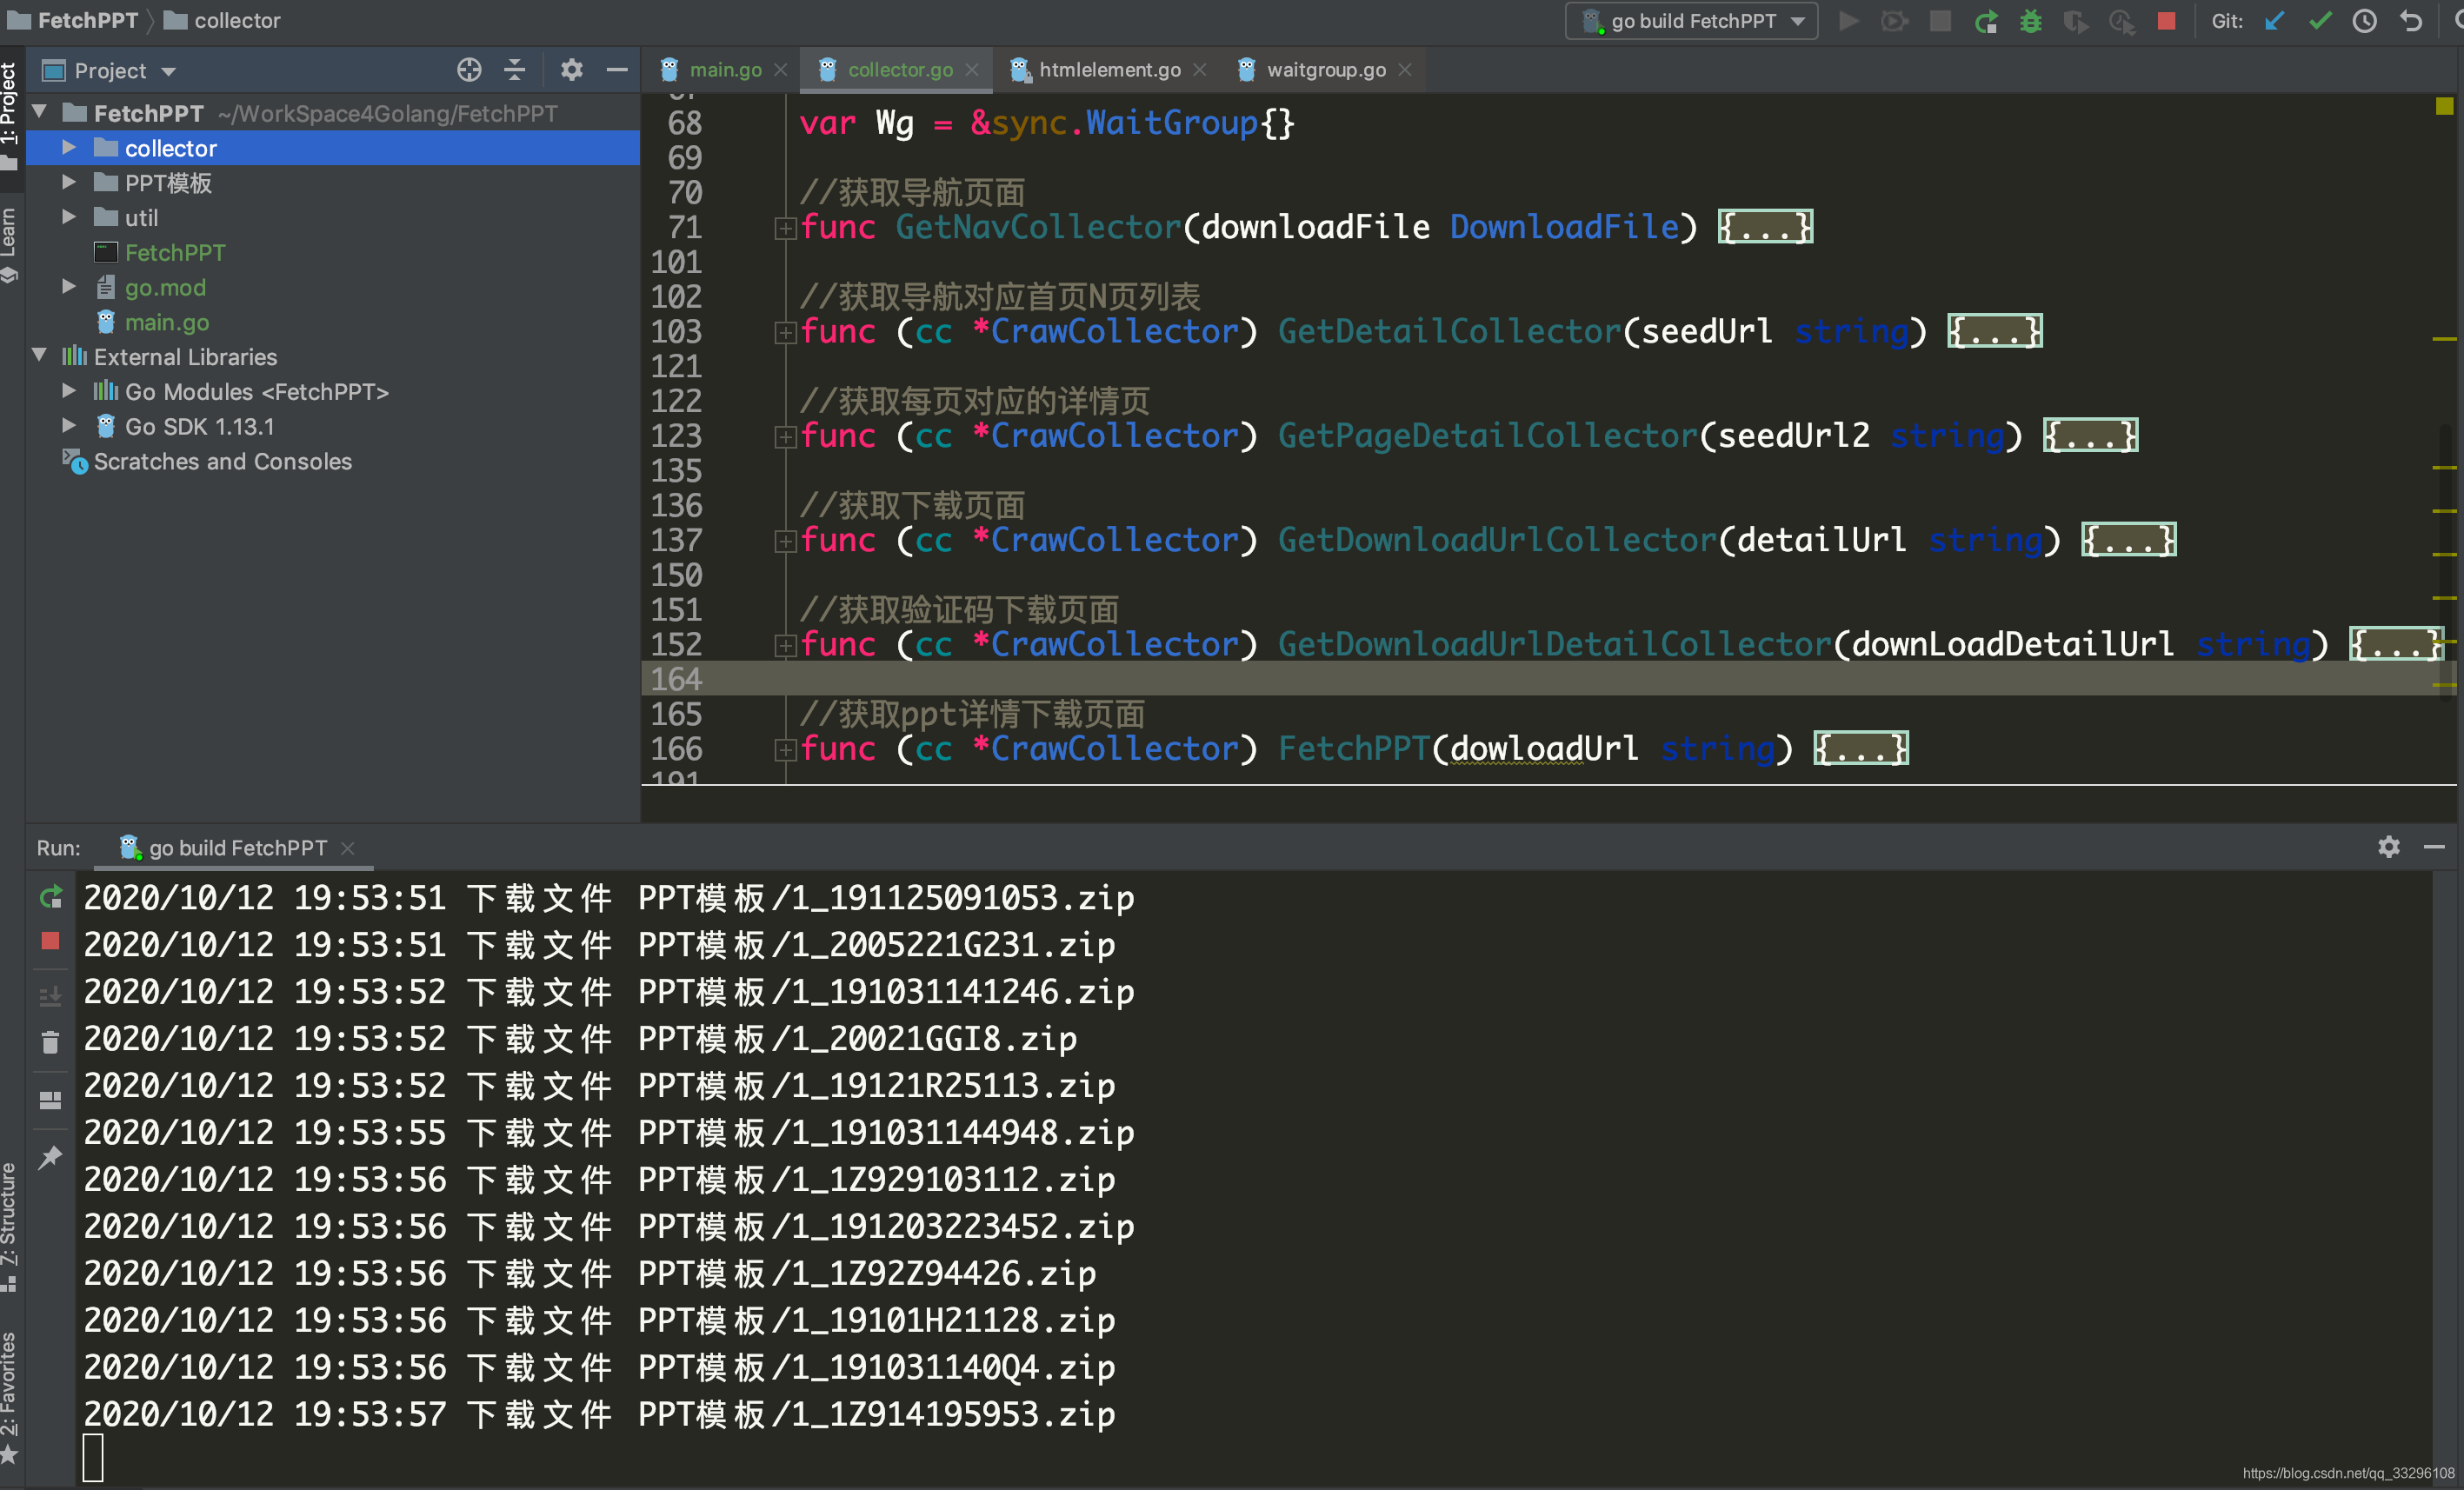
Task: Open waitgroup.go editor tab
Action: 1325,70
